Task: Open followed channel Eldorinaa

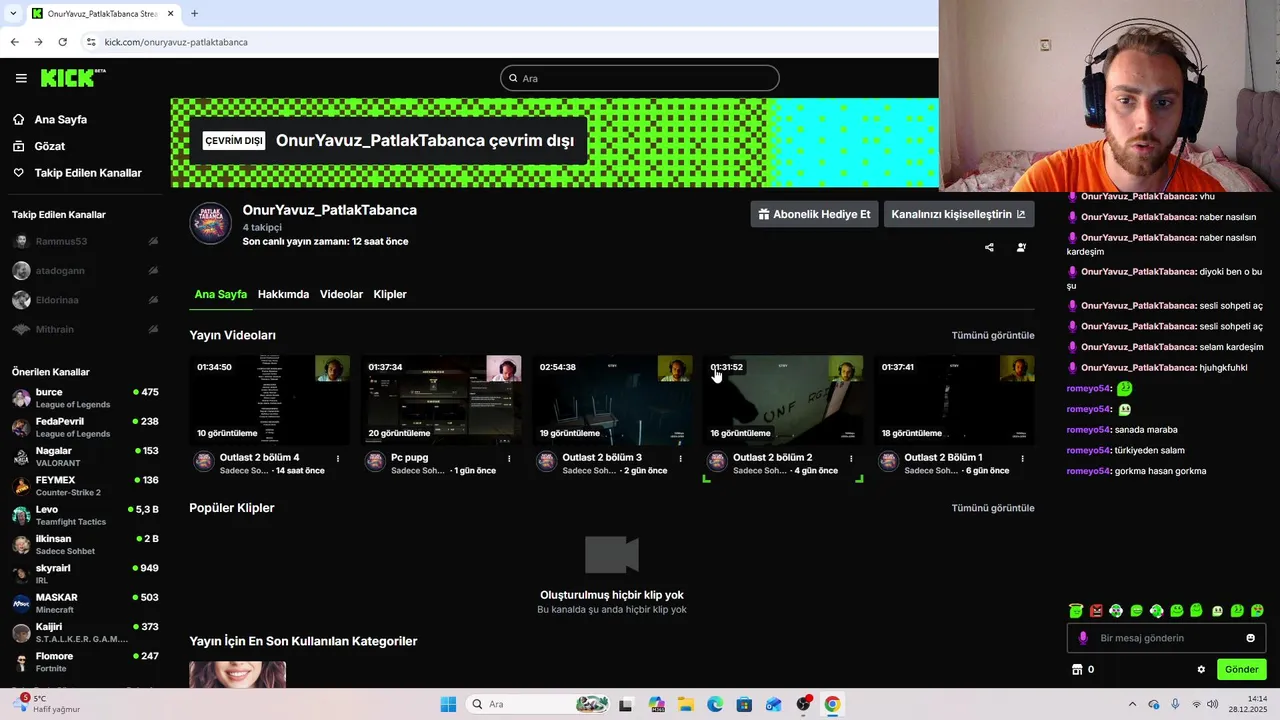Action: coord(85,300)
